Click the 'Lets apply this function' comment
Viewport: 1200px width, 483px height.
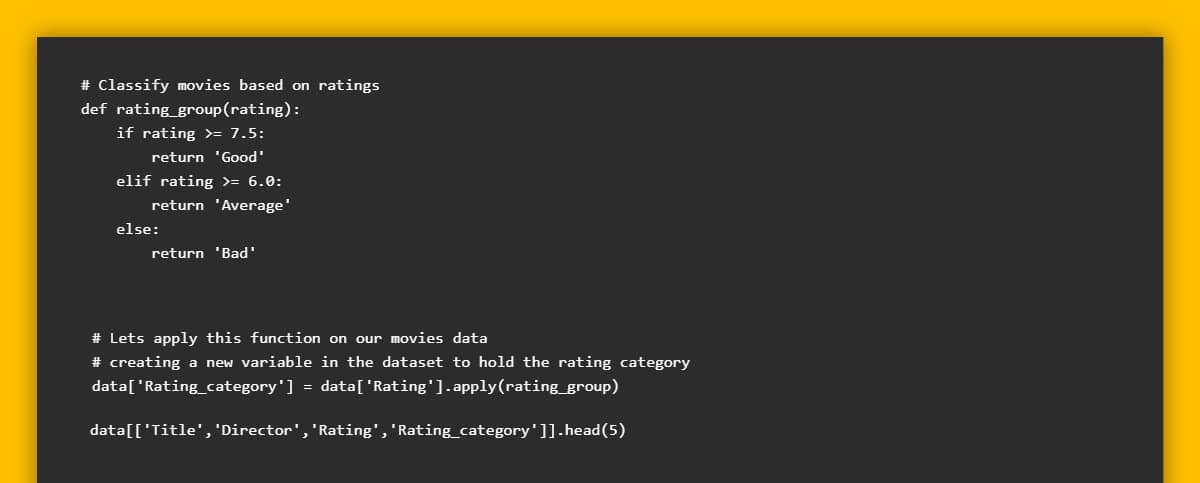289,338
